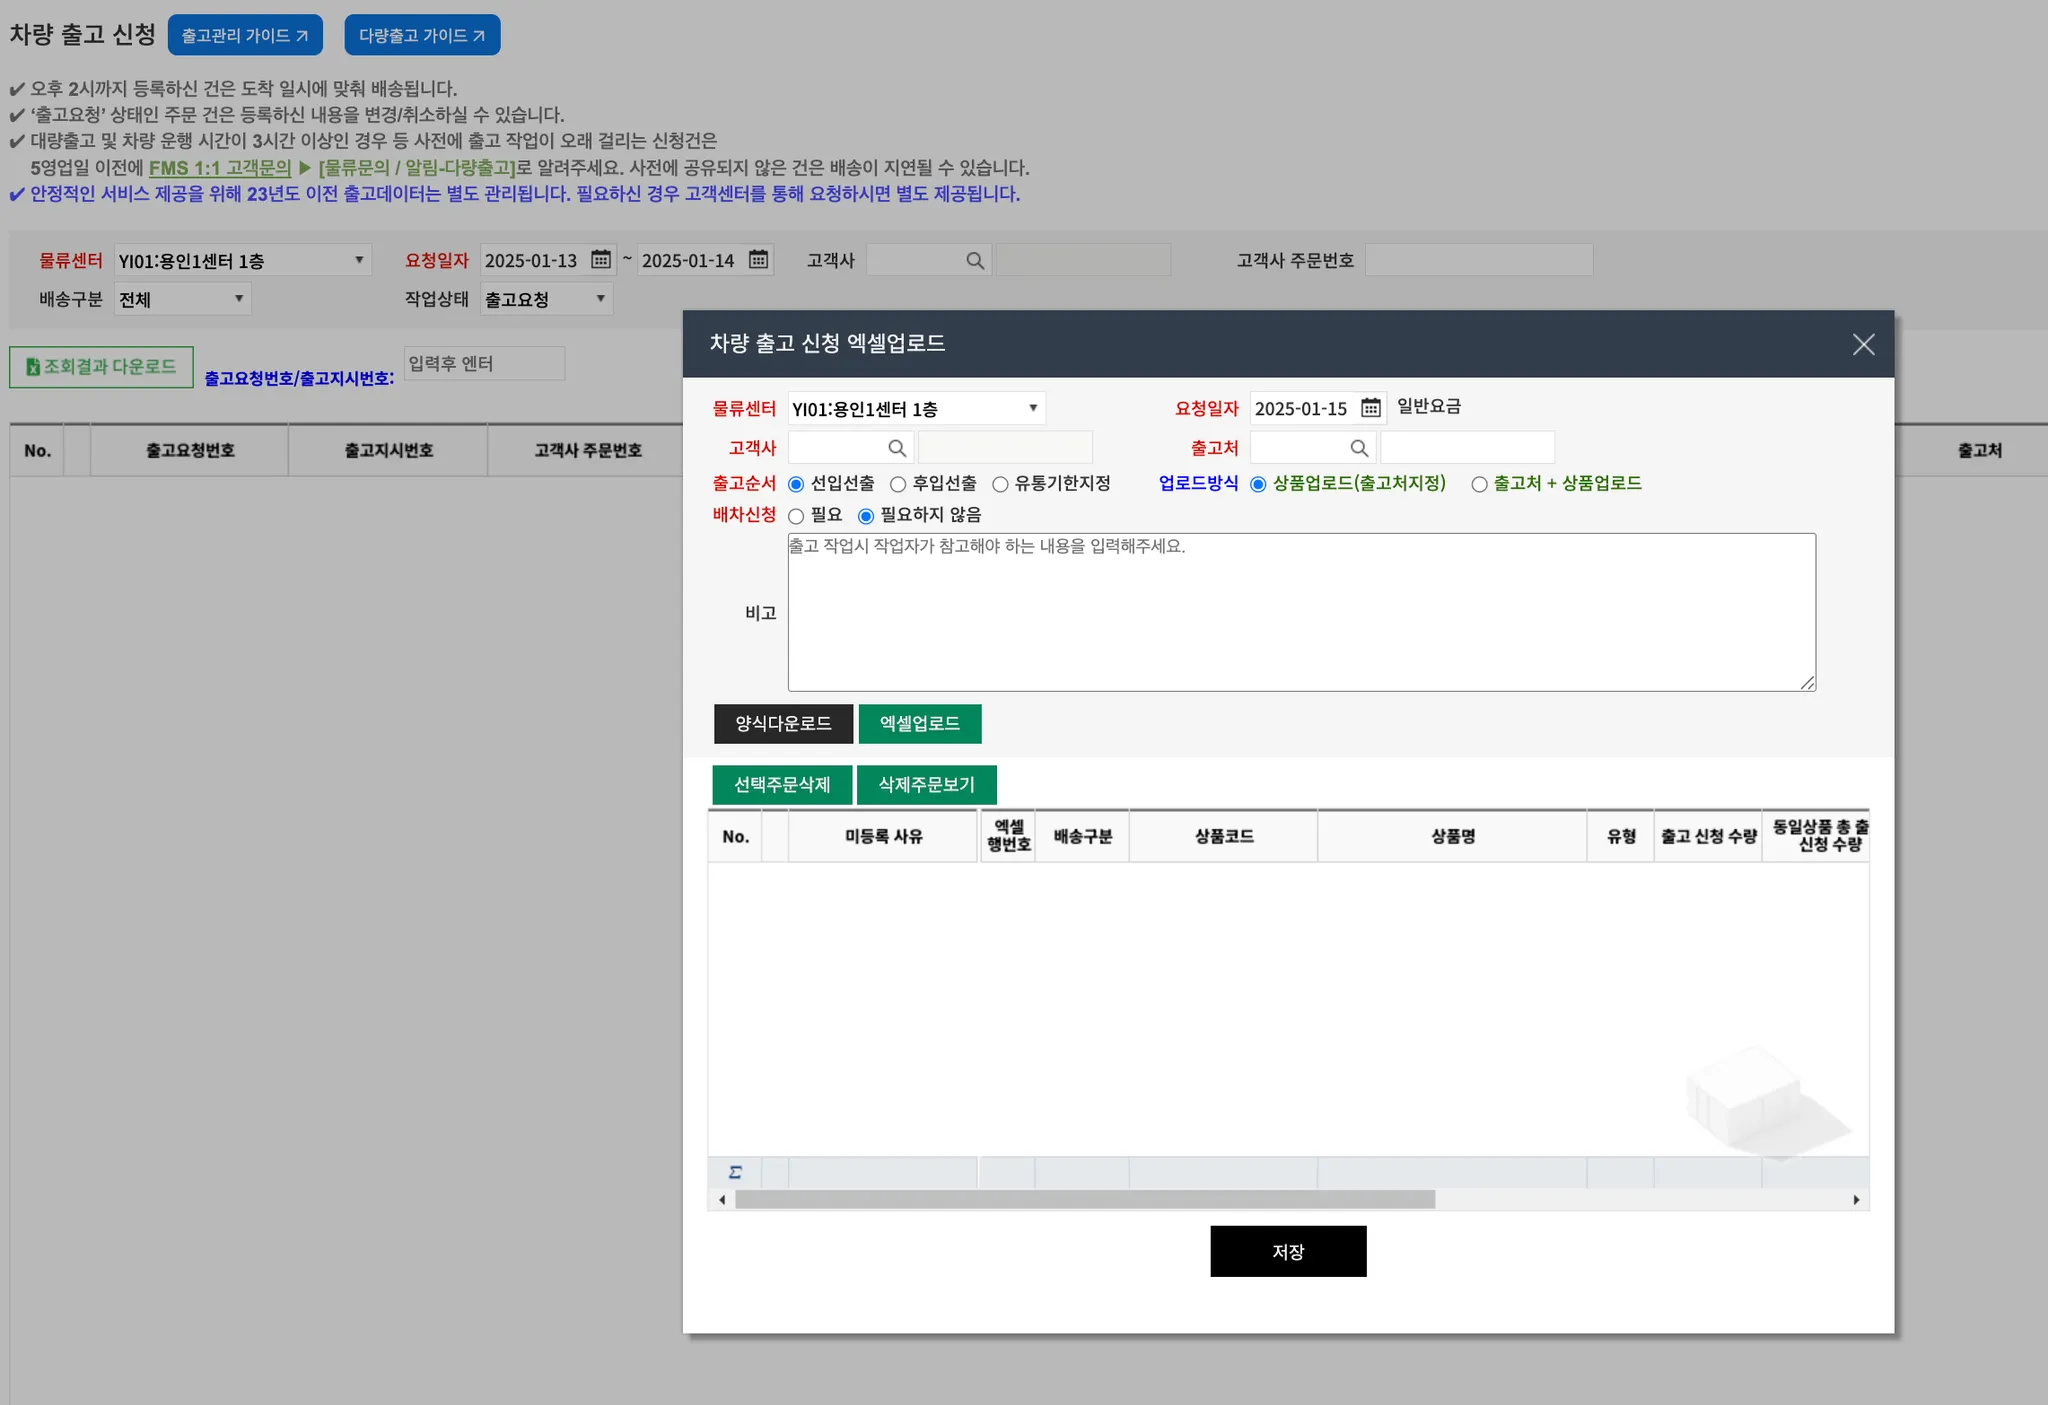Image resolution: width=2048 pixels, height=1405 pixels.
Task: Select 출고처 + 상품업로드 upload method
Action: point(1479,485)
